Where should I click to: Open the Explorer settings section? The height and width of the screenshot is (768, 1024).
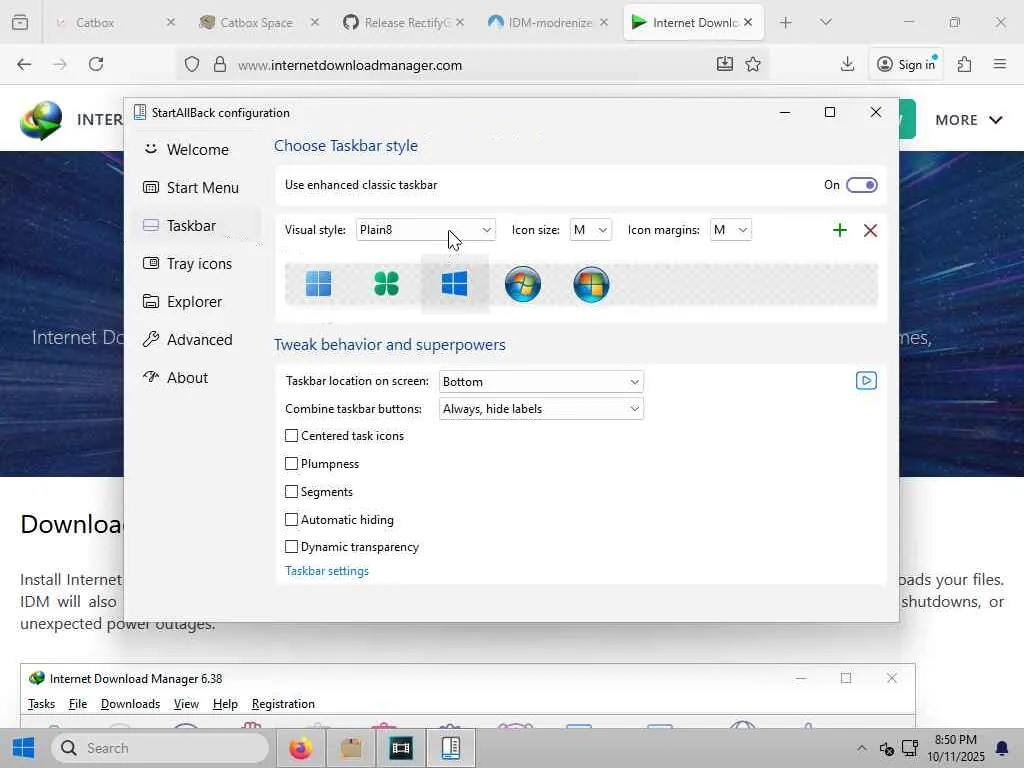[195, 302]
